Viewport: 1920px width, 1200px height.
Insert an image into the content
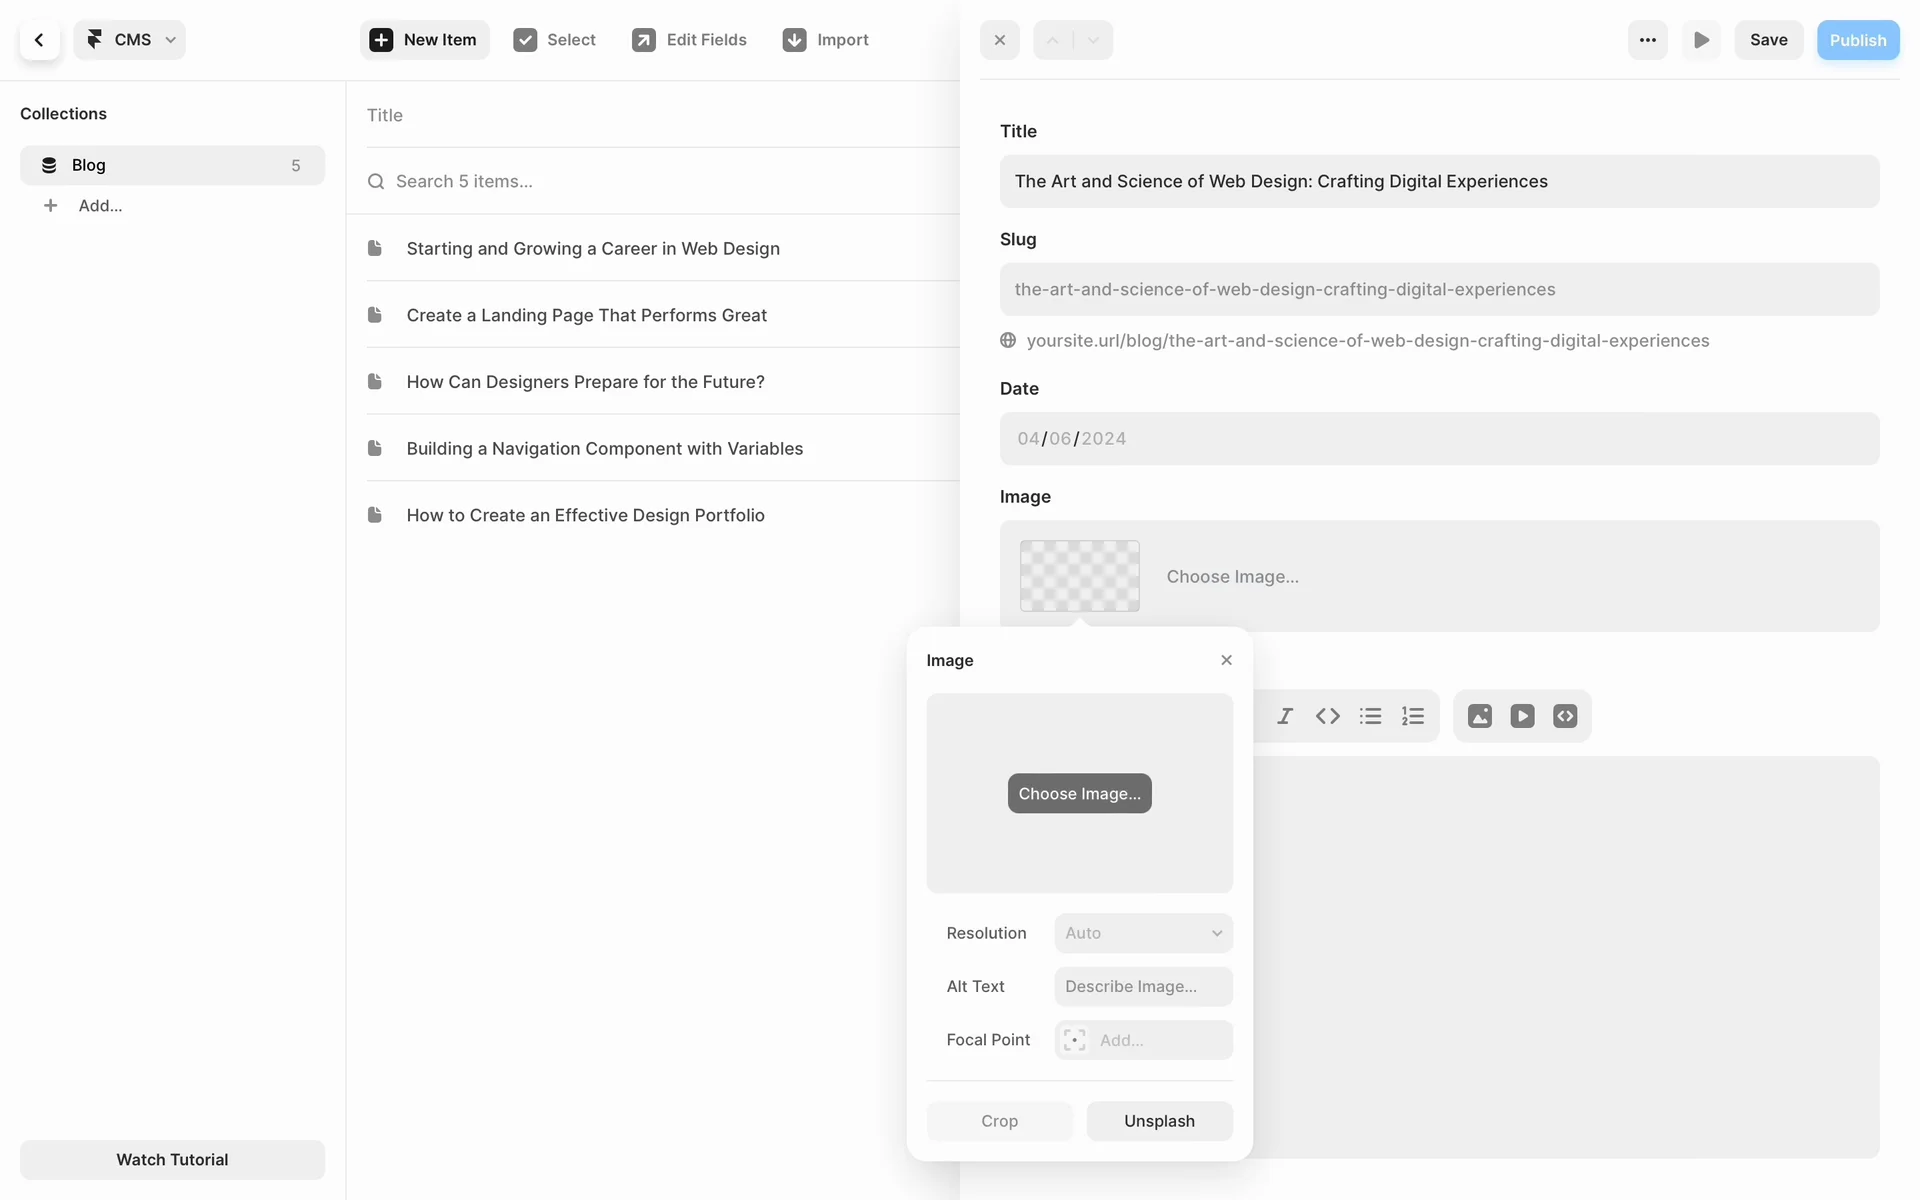tap(1480, 716)
